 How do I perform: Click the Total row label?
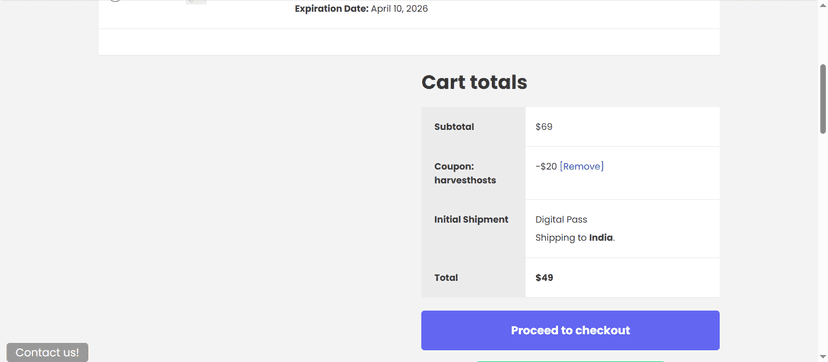pos(446,278)
